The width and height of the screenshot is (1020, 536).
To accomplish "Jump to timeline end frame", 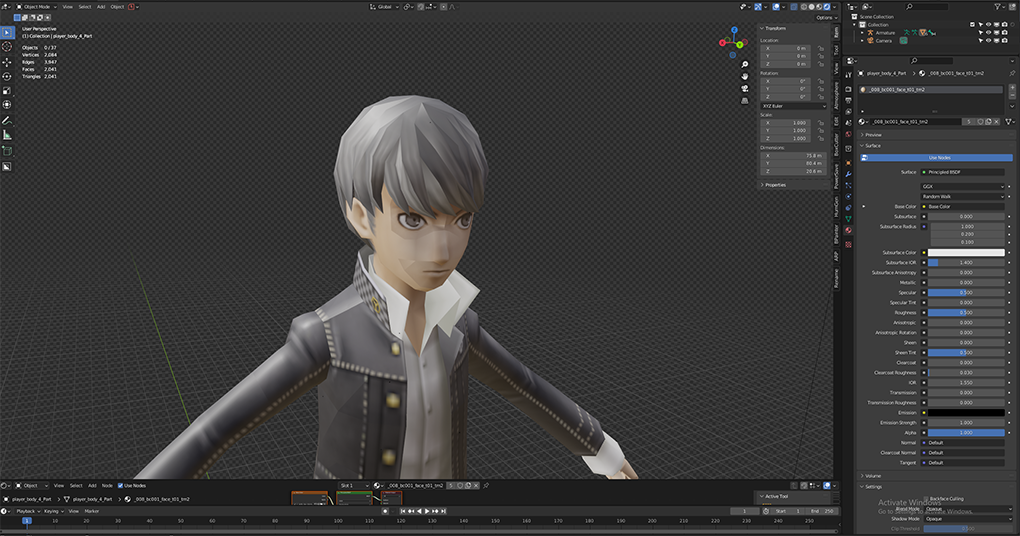I will tap(444, 511).
